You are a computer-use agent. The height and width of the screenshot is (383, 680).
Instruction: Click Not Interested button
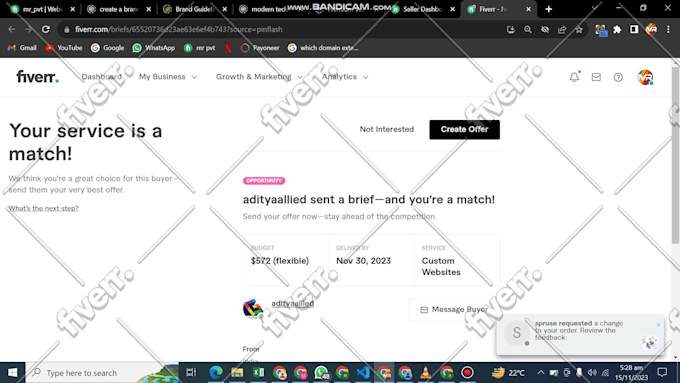[x=386, y=129]
